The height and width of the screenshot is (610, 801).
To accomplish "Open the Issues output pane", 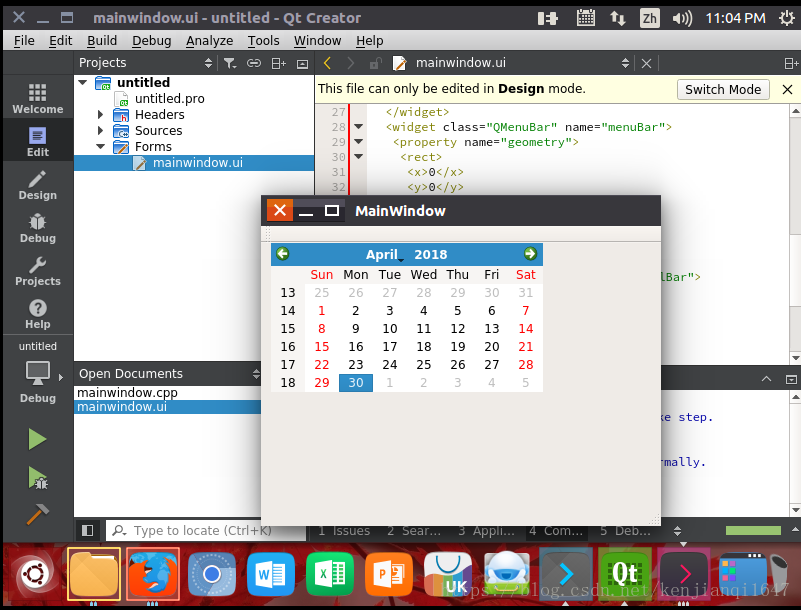I will [344, 531].
